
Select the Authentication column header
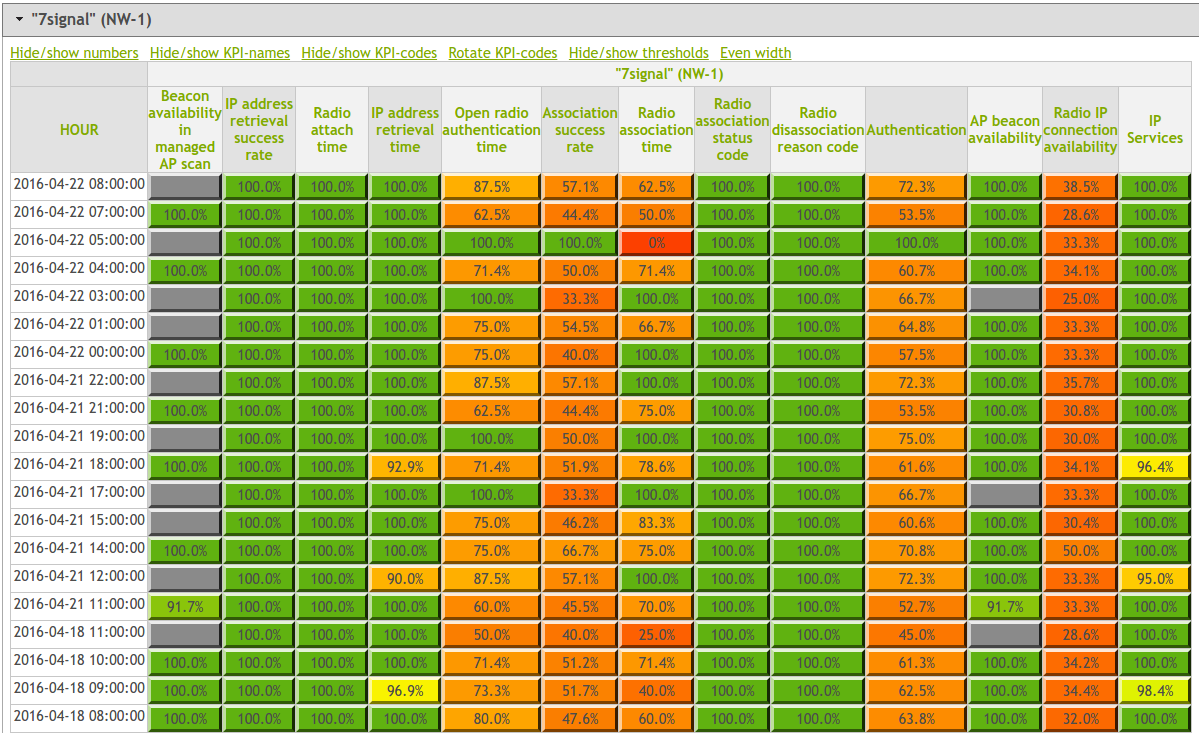[916, 130]
